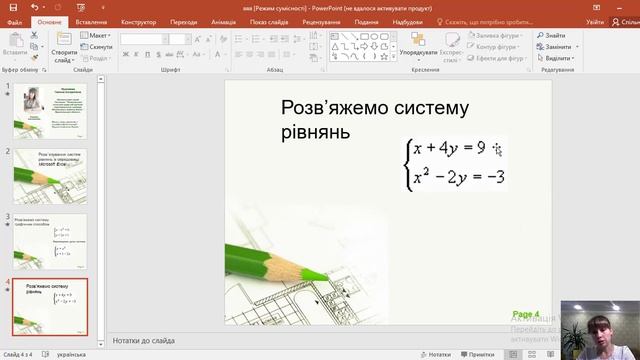Center the paragraph text

(x=250, y=54)
